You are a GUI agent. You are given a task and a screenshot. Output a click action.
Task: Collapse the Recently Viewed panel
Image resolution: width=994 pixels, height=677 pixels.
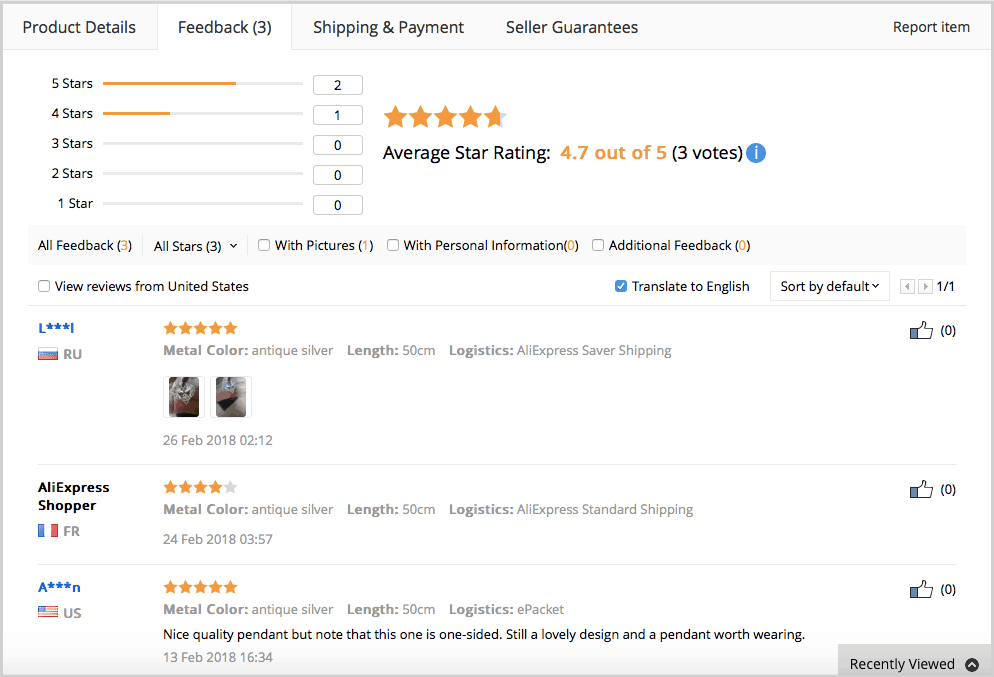click(x=971, y=663)
